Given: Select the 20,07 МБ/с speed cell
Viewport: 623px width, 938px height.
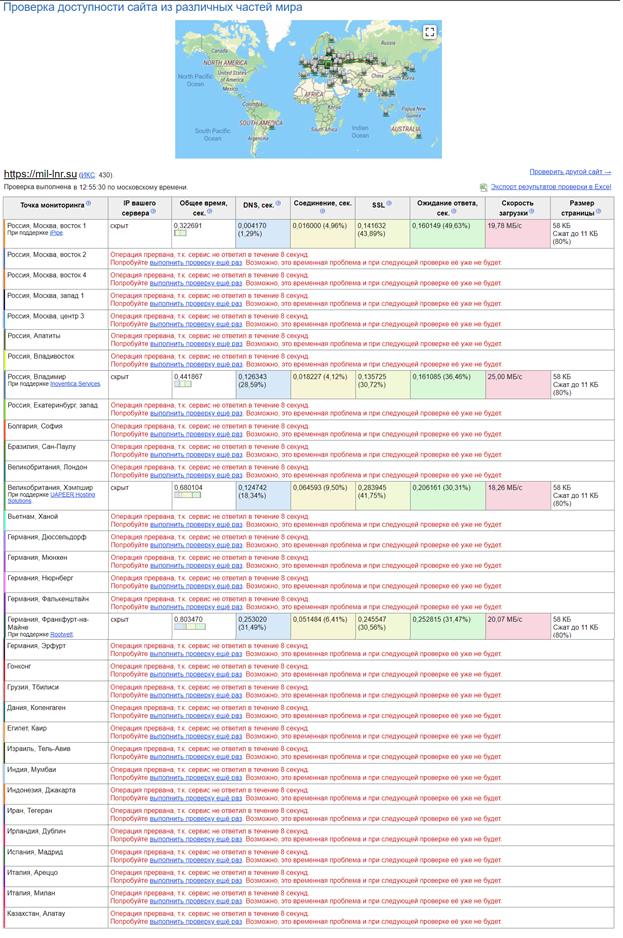Looking at the screenshot, I should point(518,626).
